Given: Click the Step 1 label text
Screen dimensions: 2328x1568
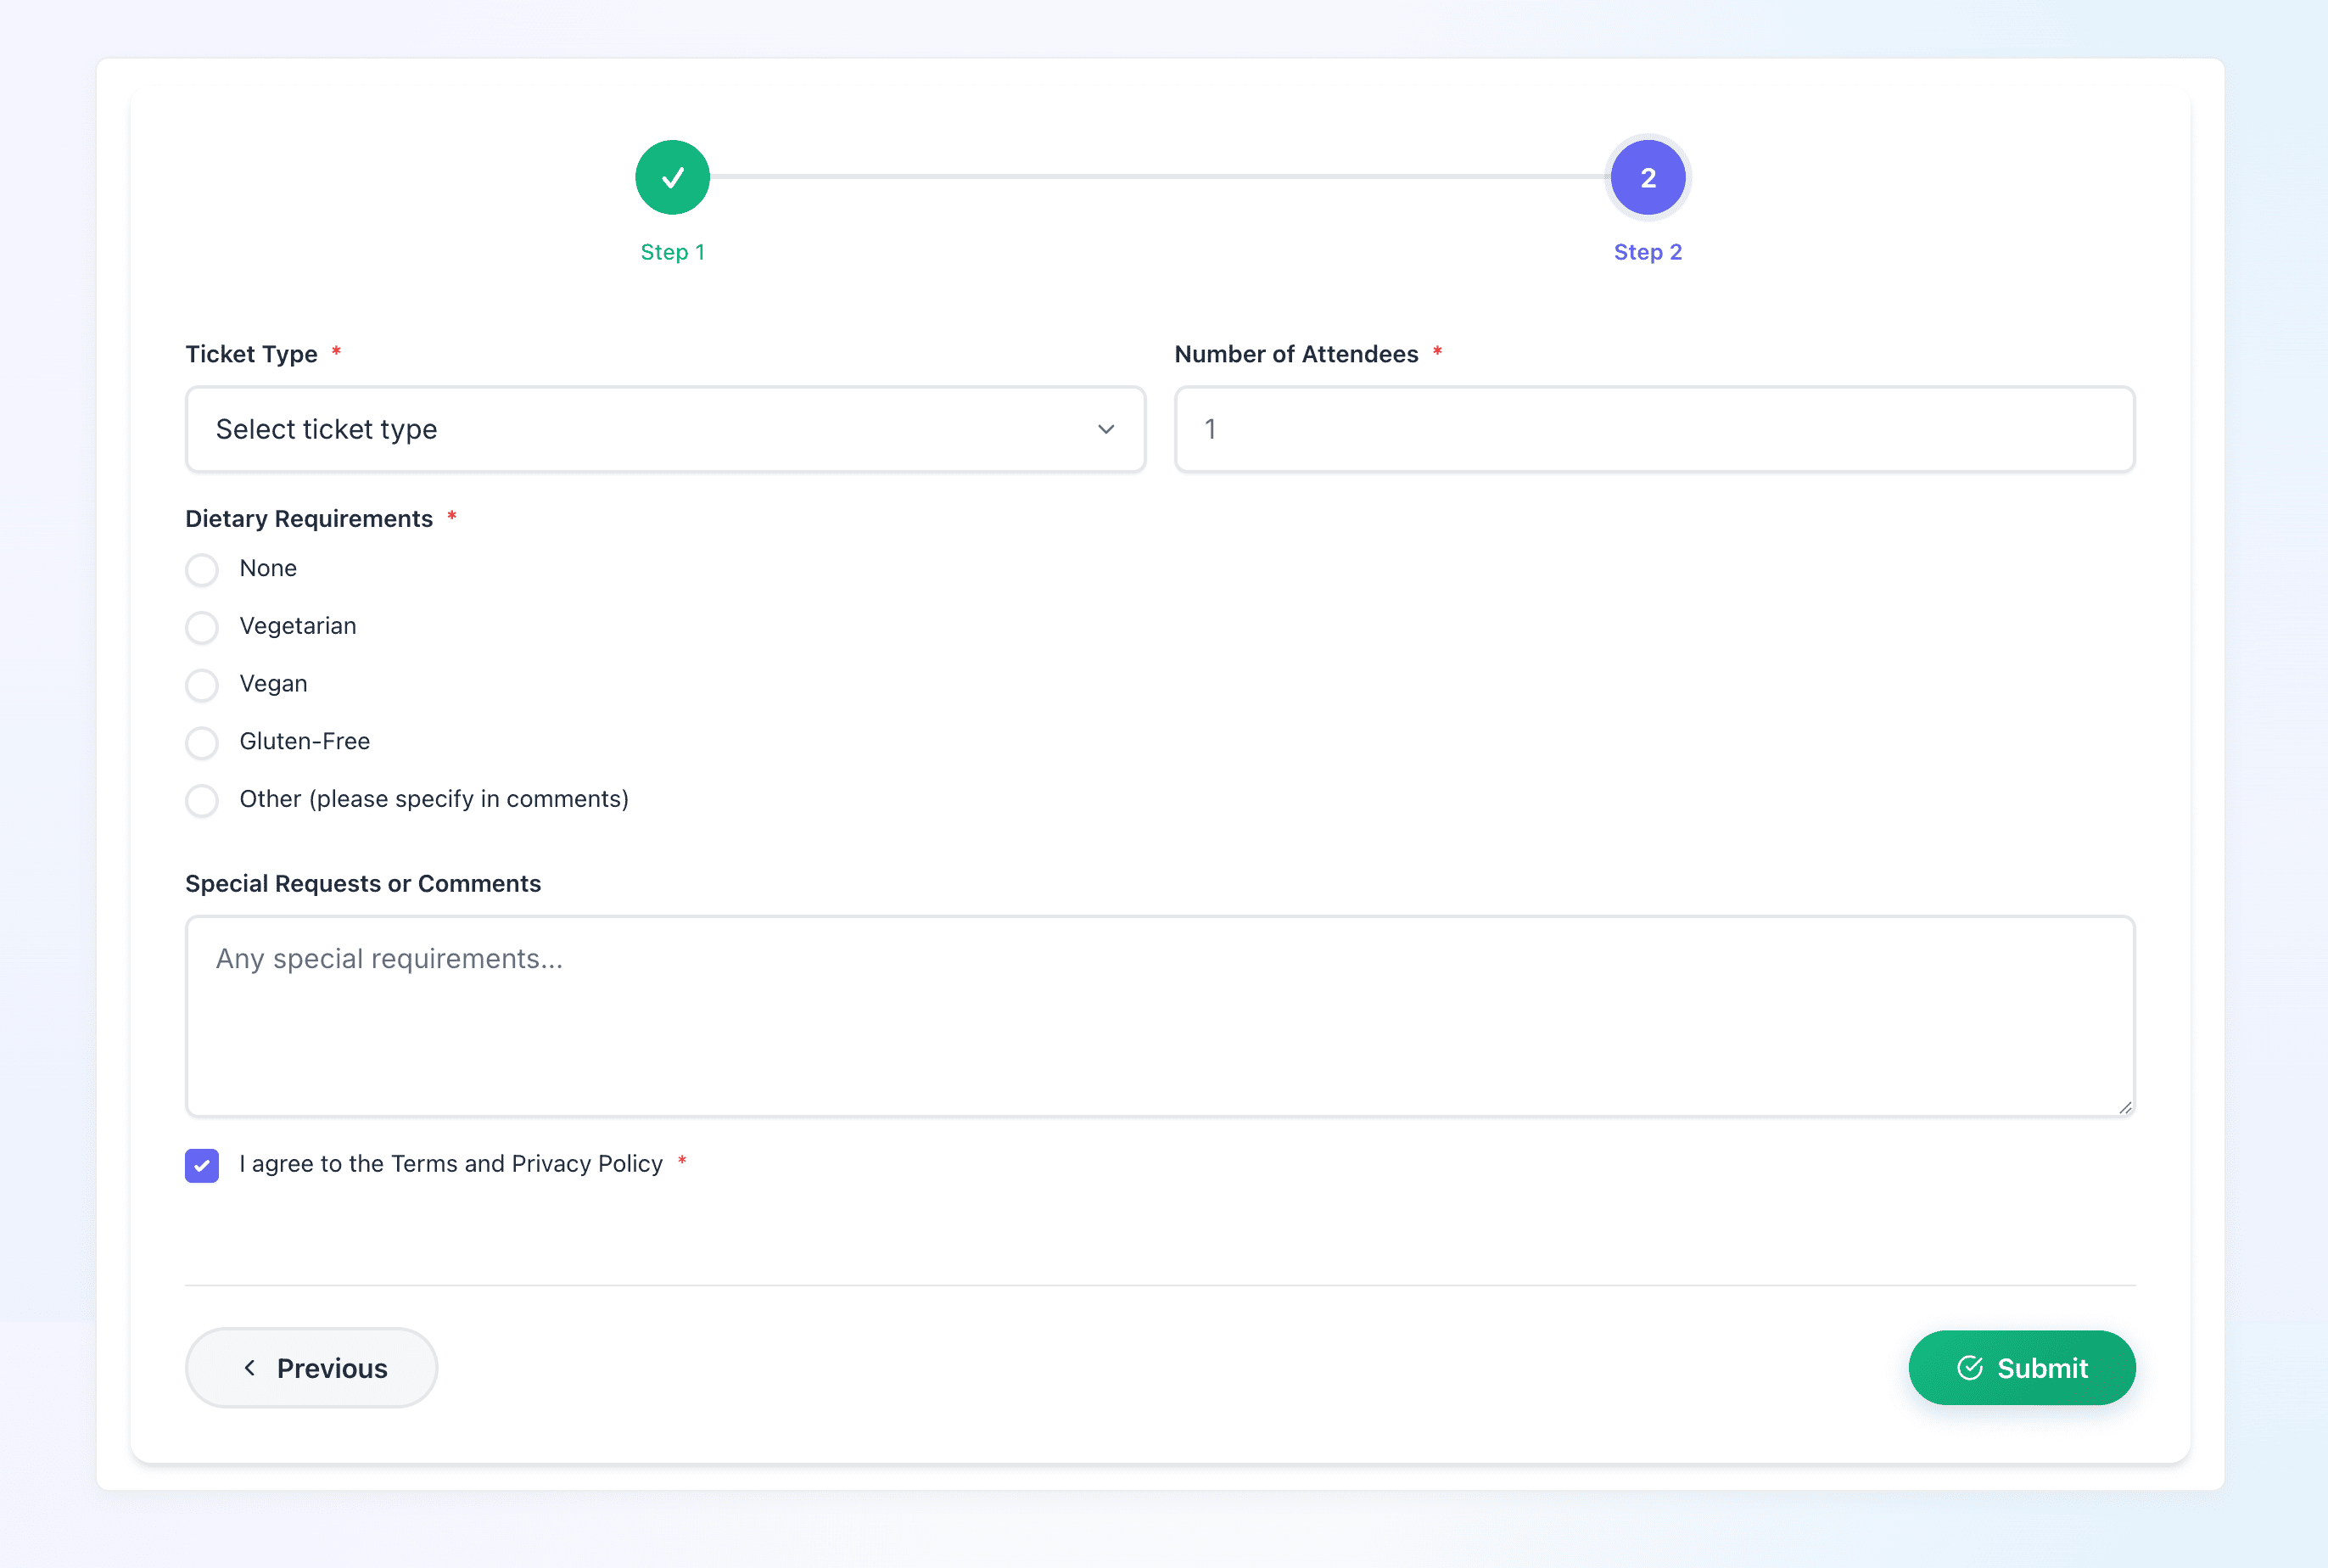Looking at the screenshot, I should 672,252.
